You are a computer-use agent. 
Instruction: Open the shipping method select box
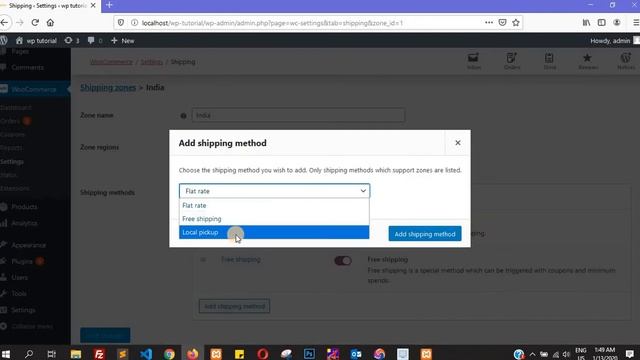(274, 191)
